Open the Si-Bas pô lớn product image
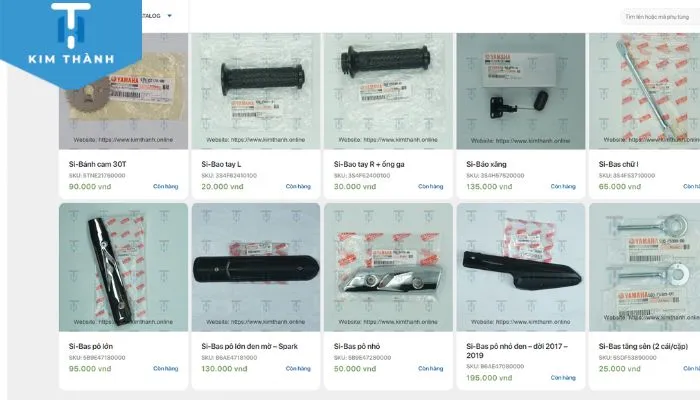The height and width of the screenshot is (400, 700). tap(124, 267)
